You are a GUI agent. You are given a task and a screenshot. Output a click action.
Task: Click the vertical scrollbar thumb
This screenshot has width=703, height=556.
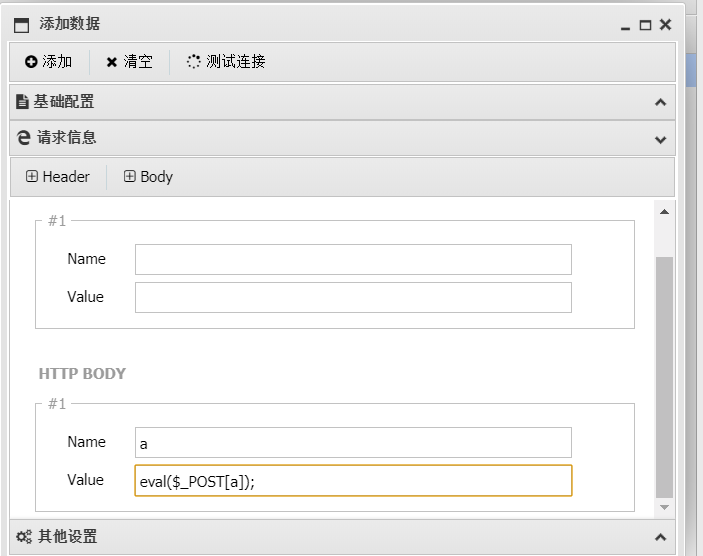(x=664, y=377)
